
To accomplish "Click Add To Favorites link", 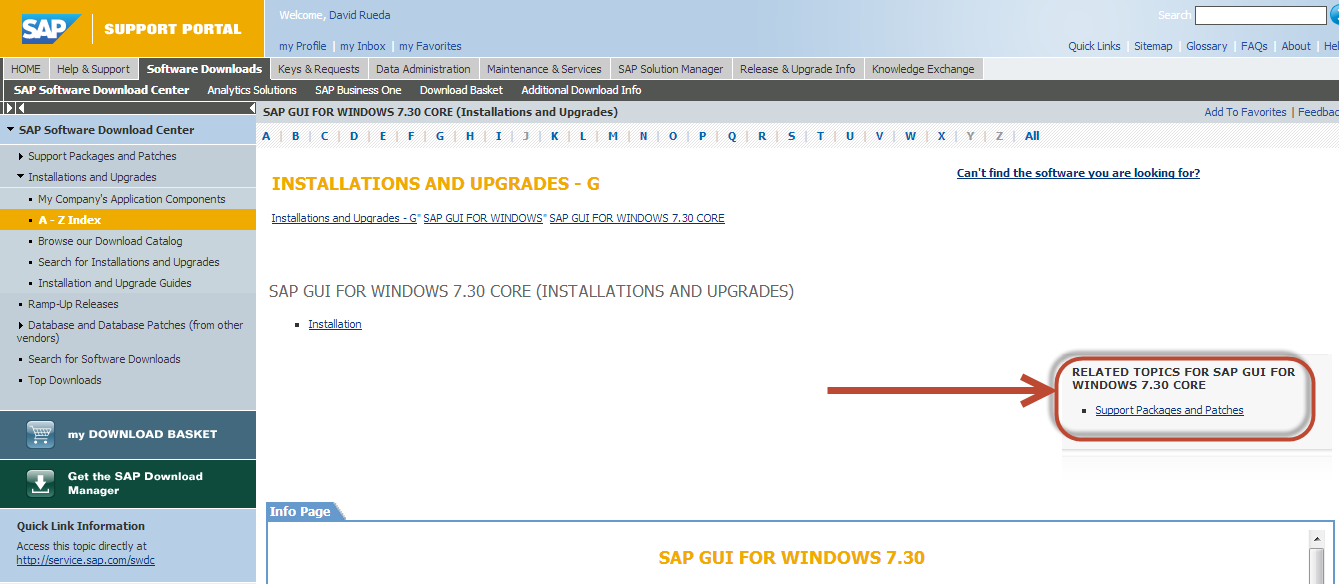I will click(x=1245, y=112).
